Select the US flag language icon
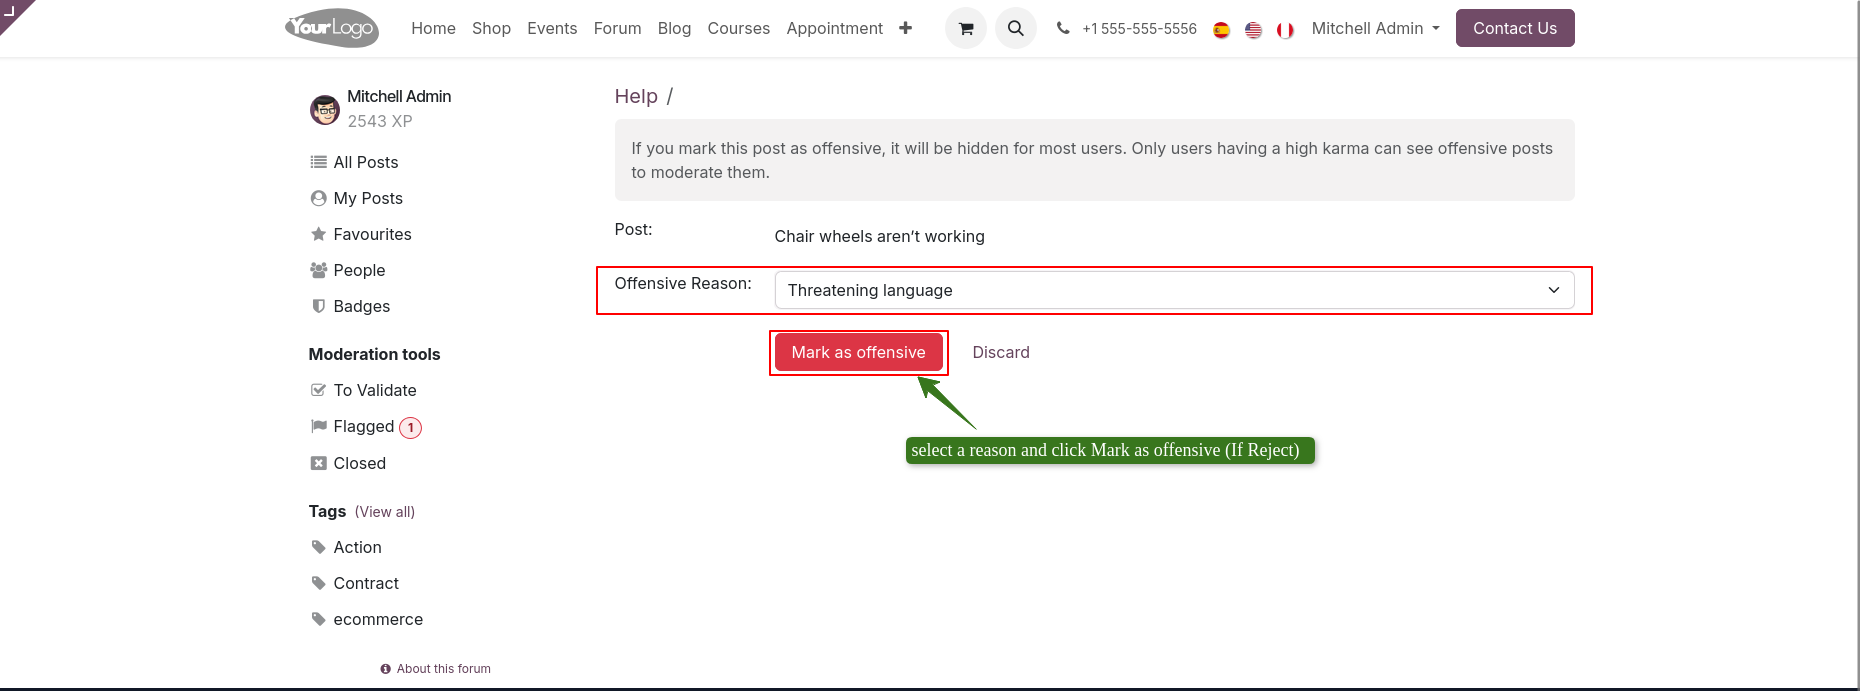 (1253, 30)
